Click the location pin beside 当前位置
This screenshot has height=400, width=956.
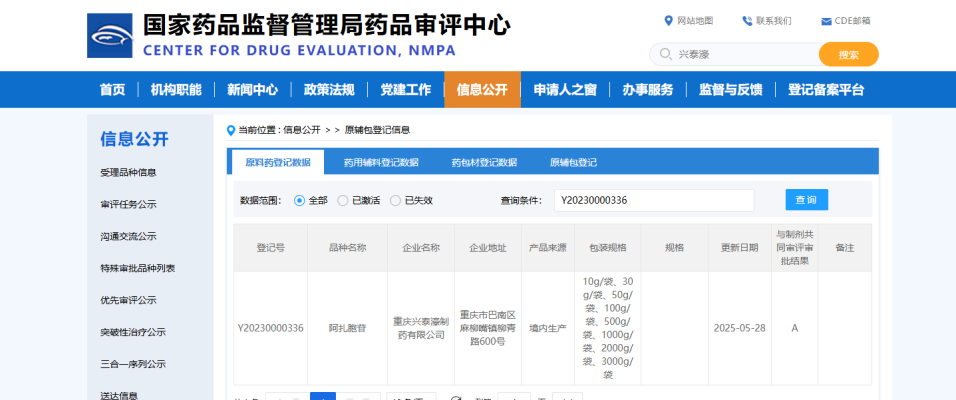point(232,130)
